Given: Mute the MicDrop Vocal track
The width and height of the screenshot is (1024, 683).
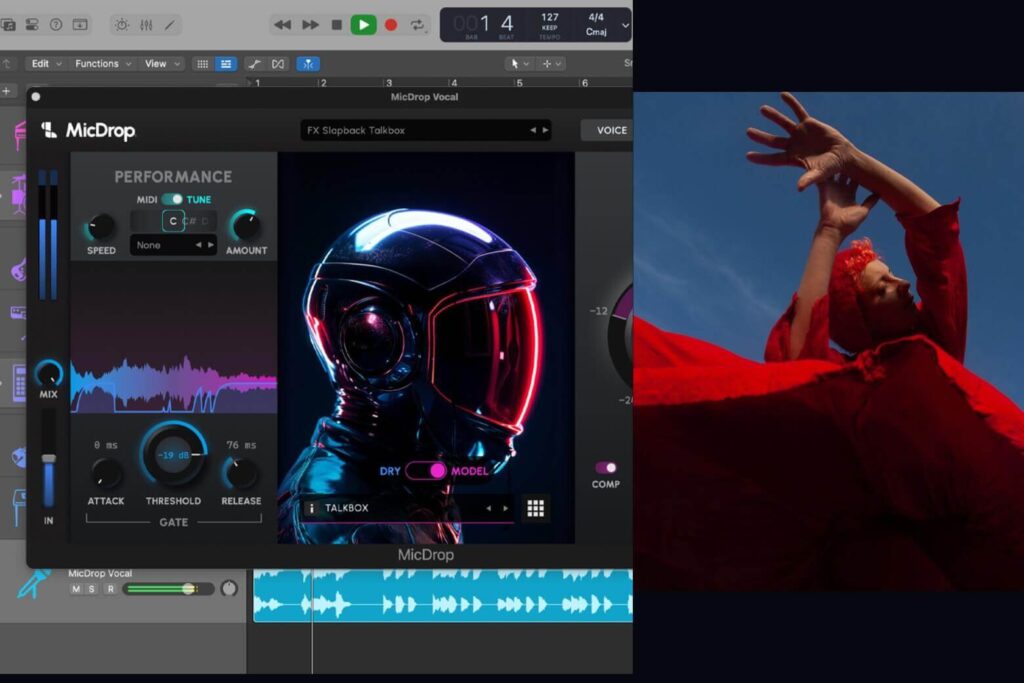Looking at the screenshot, I should click(x=76, y=589).
